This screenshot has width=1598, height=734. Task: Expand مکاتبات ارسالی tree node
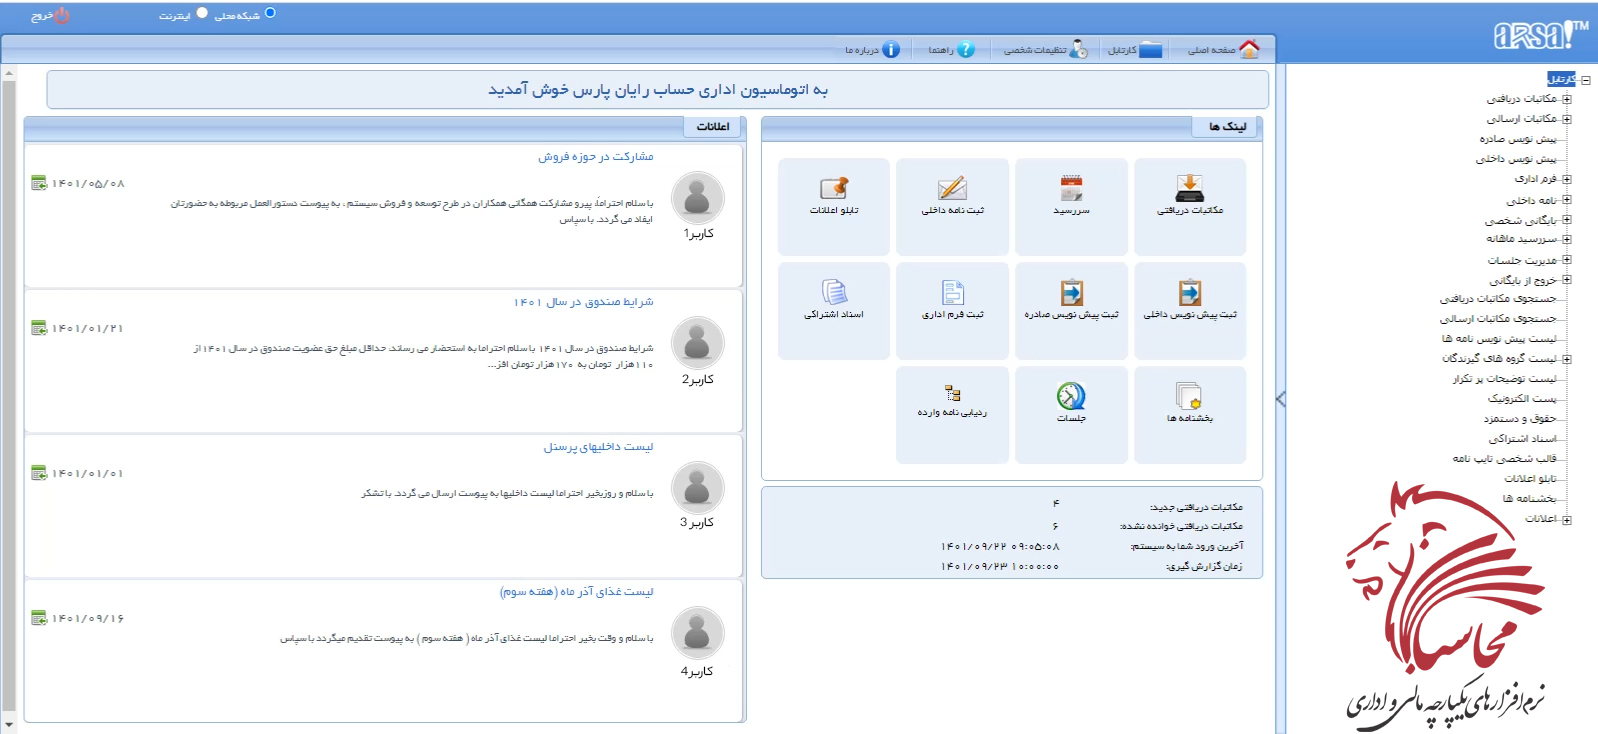point(1567,119)
